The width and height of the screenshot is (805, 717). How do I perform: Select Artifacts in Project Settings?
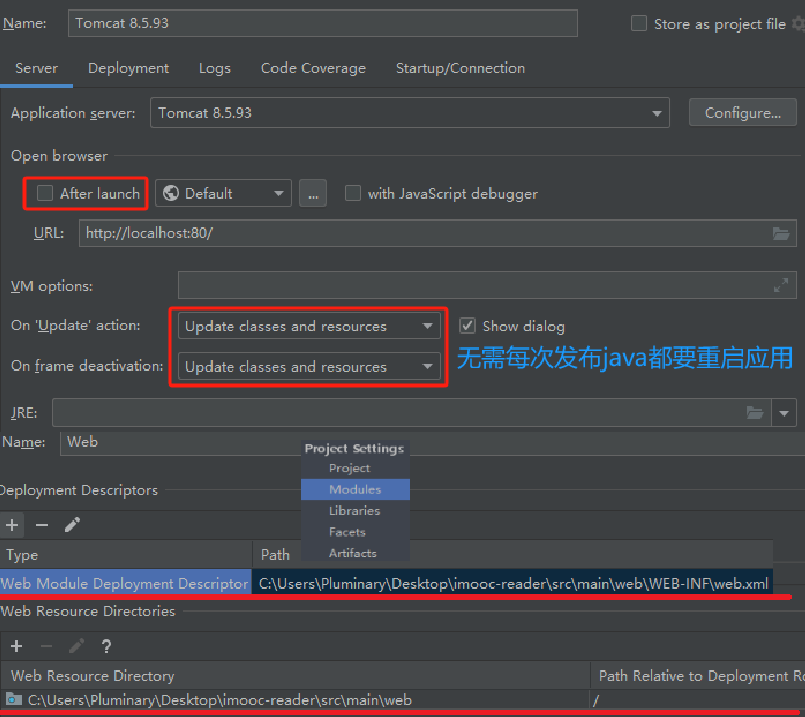pos(355,553)
